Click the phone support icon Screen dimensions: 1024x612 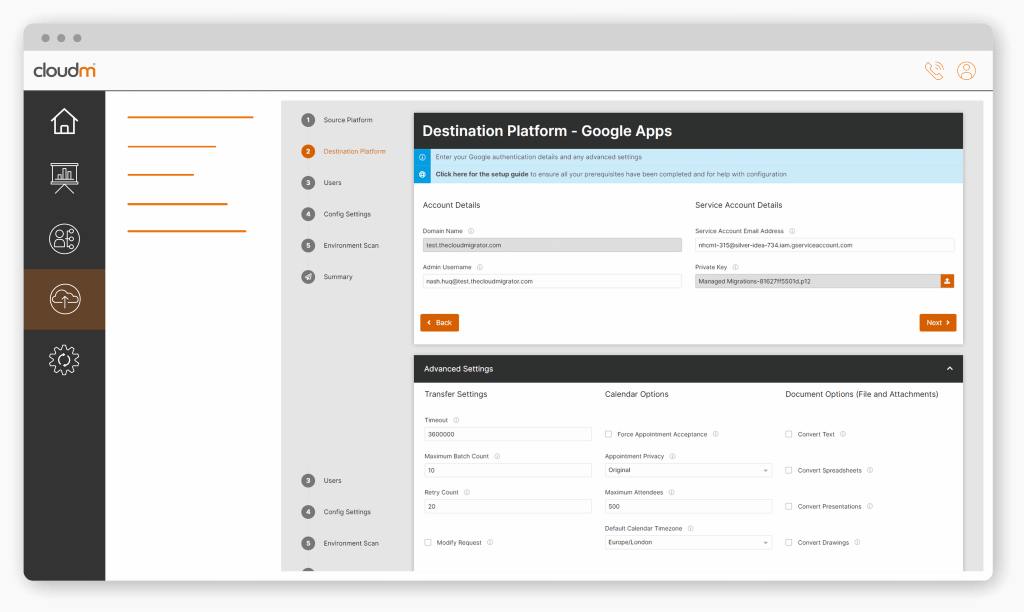(x=934, y=71)
